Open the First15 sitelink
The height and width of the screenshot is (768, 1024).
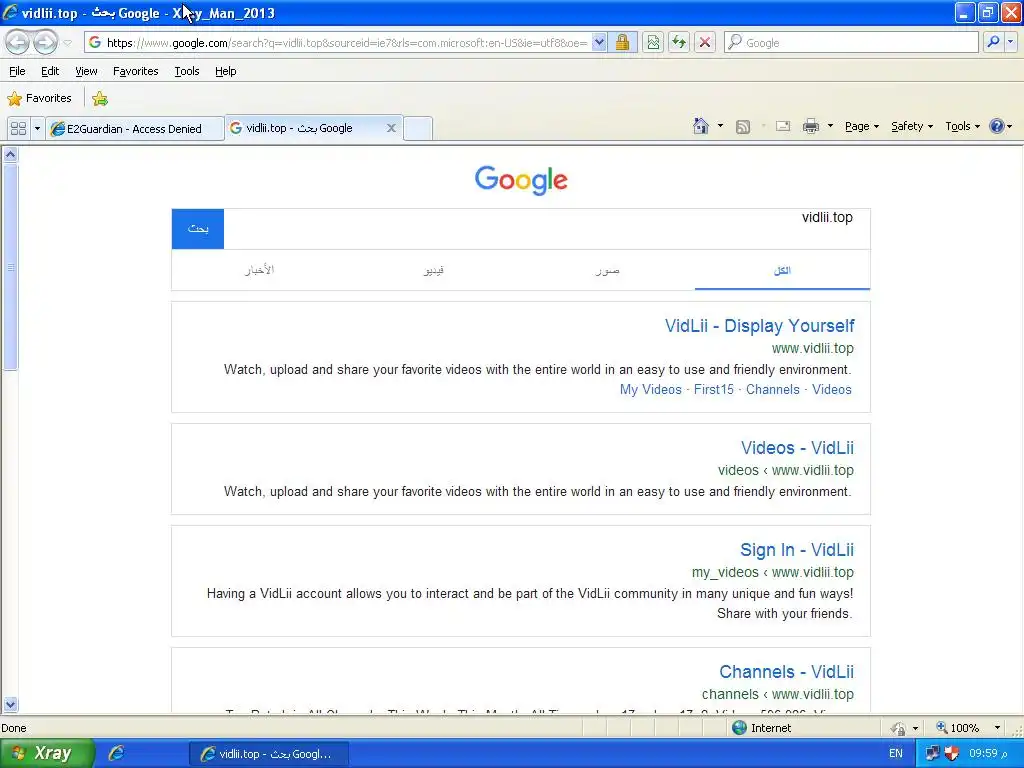(714, 389)
